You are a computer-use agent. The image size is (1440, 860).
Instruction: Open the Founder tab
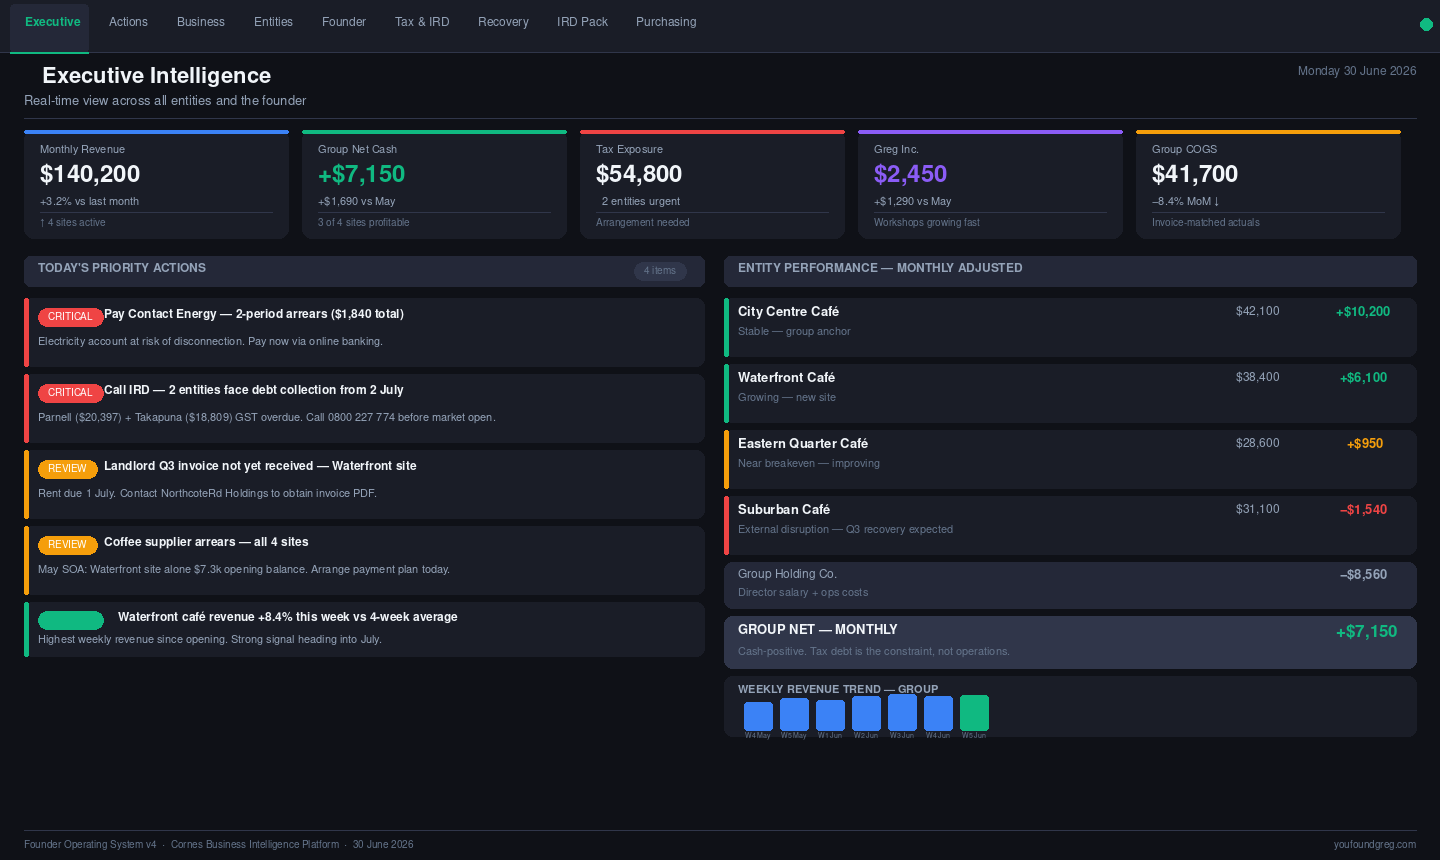pyautogui.click(x=344, y=22)
